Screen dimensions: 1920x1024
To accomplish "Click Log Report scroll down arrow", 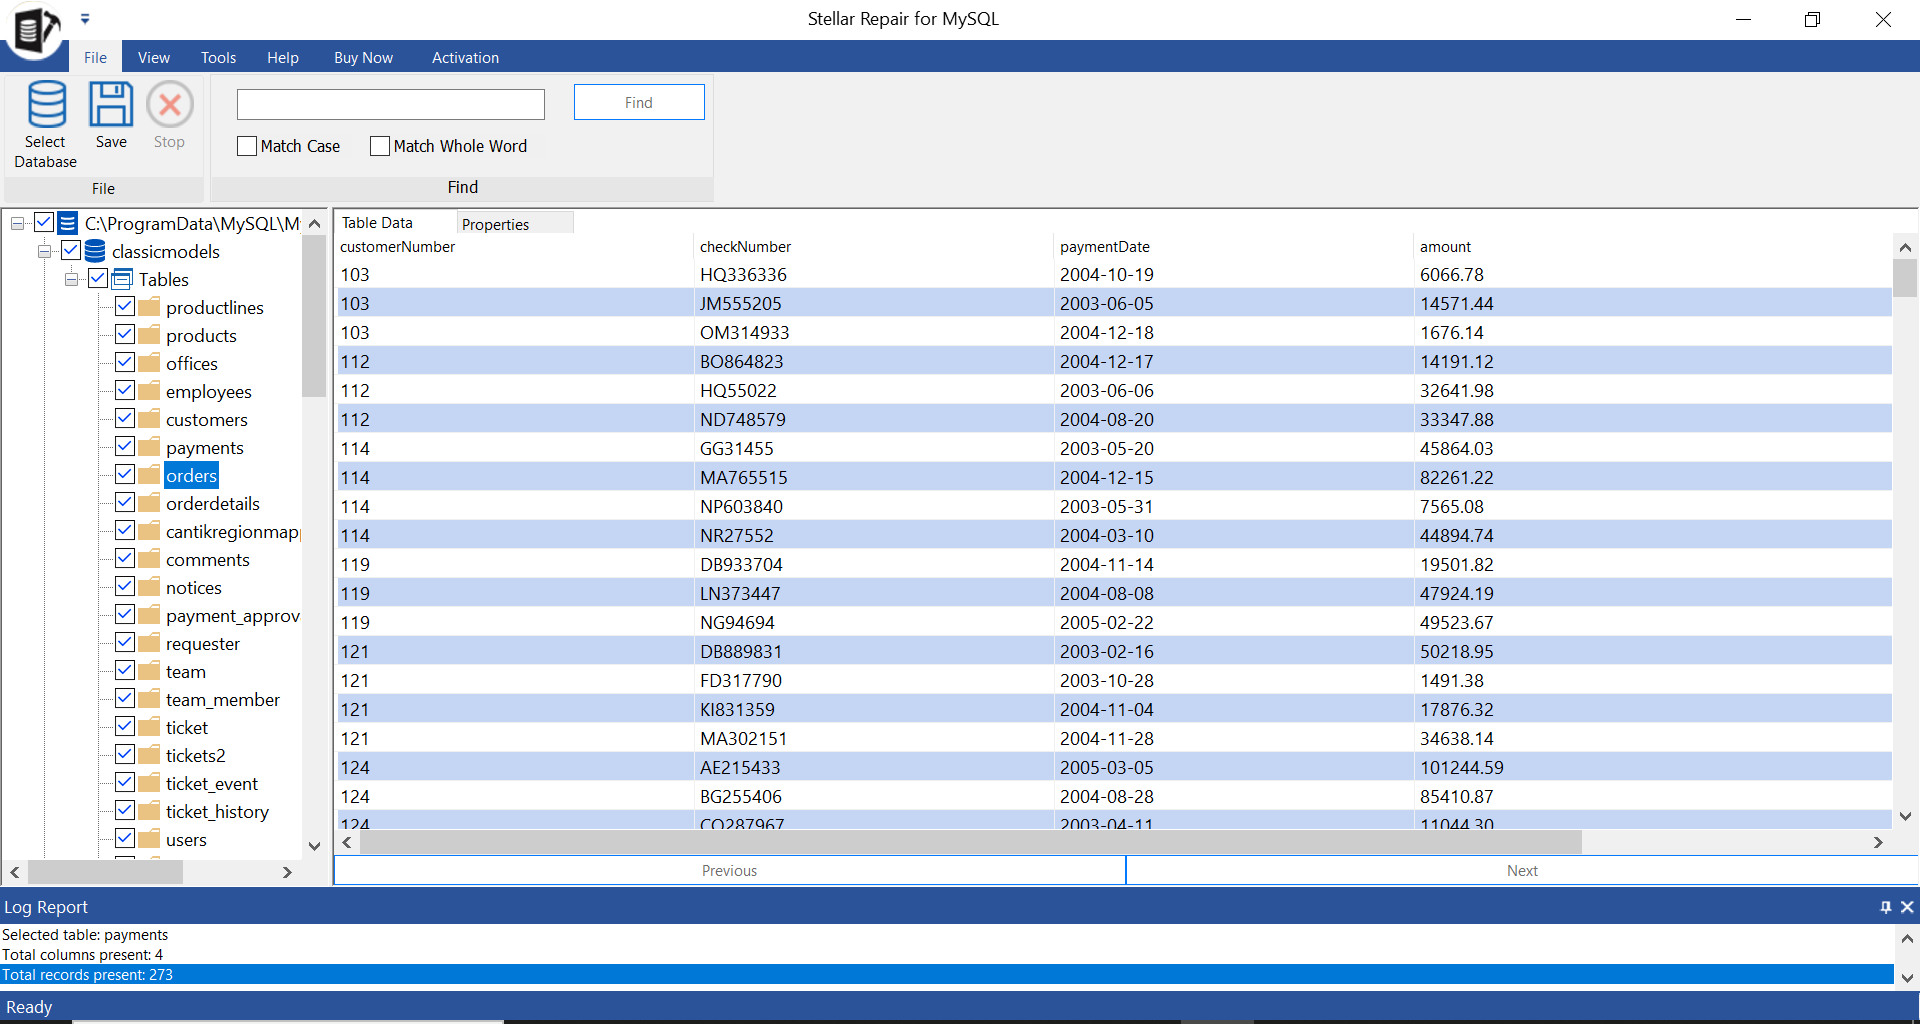I will pyautogui.click(x=1907, y=977).
